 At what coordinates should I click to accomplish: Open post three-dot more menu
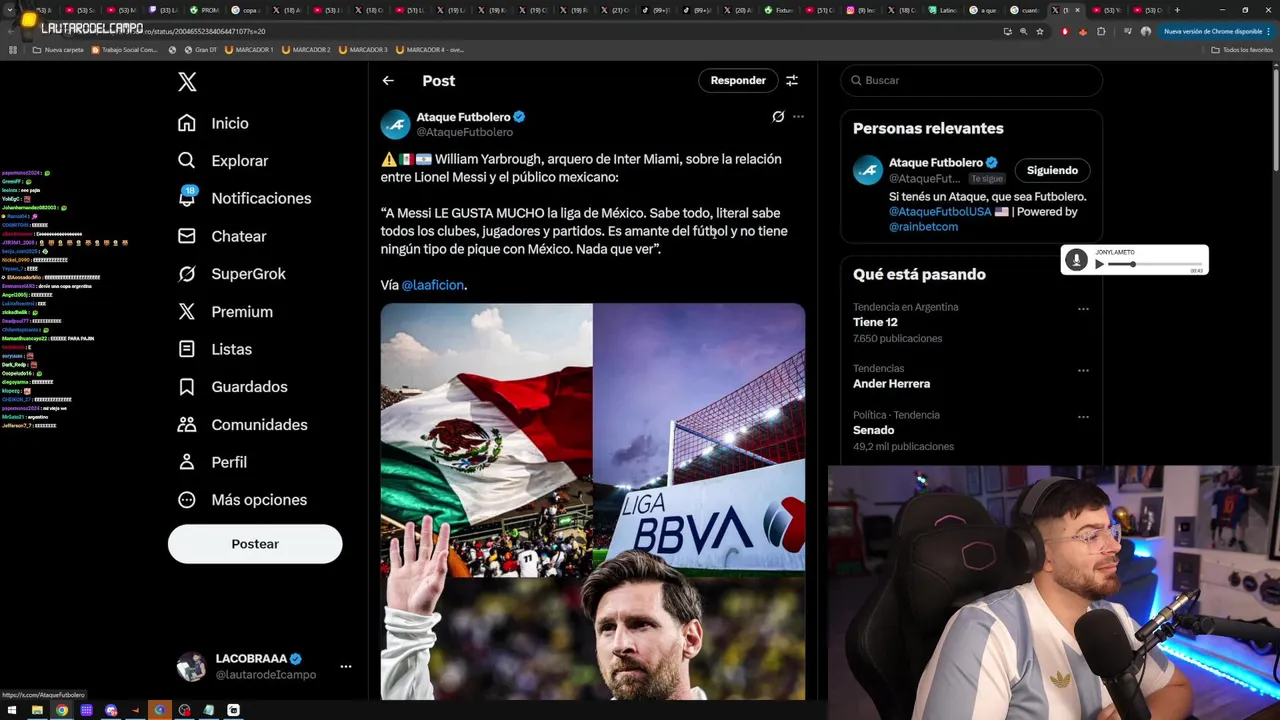tap(798, 117)
